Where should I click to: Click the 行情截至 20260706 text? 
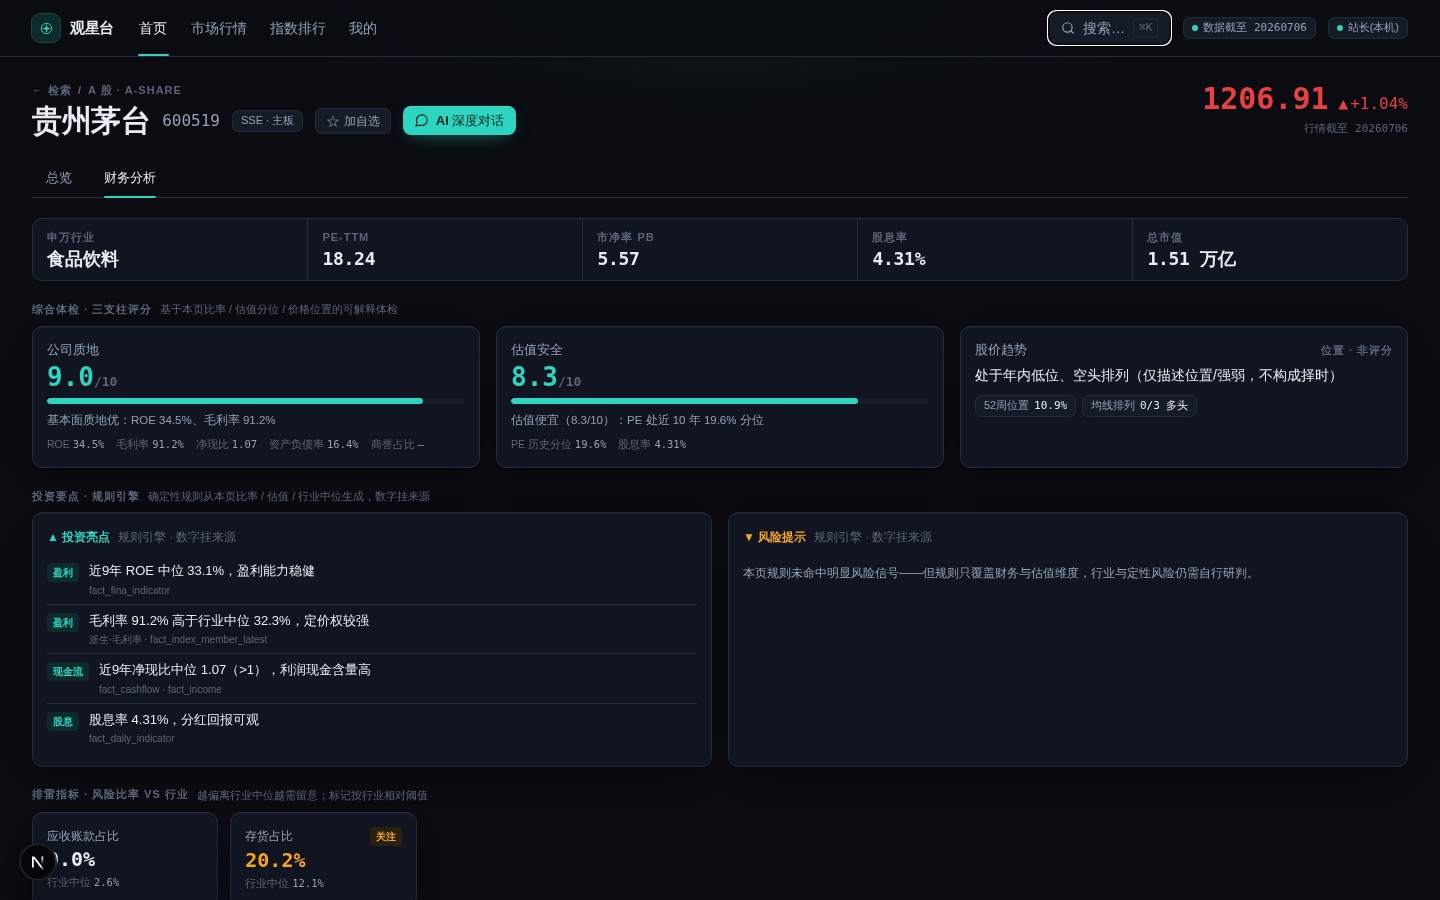(1355, 129)
